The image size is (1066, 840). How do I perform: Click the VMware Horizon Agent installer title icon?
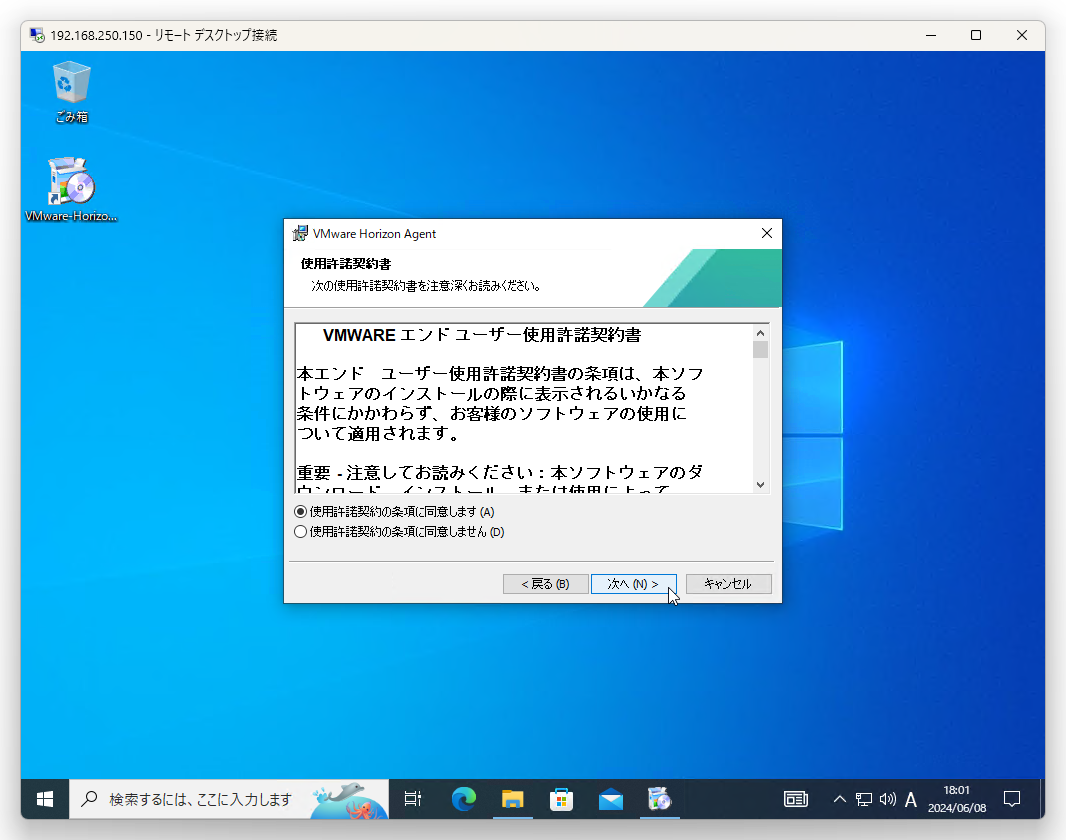tap(300, 234)
